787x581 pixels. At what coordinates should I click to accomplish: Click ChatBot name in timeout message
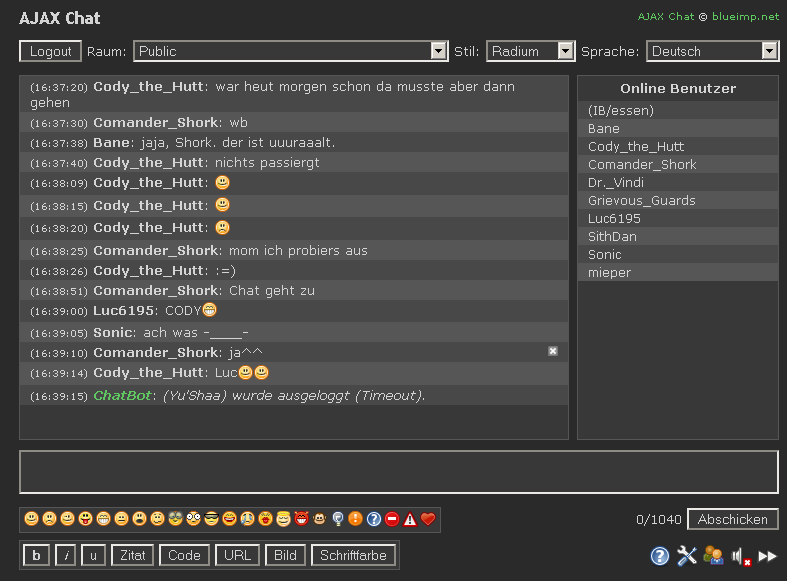tap(122, 396)
